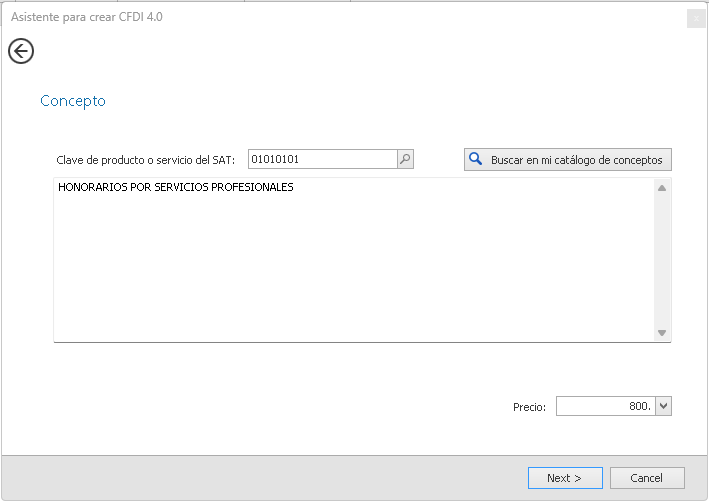
Task: Click the HONORARIOS POR SERVICIOS PROFESIONALES text line
Action: tap(176, 188)
